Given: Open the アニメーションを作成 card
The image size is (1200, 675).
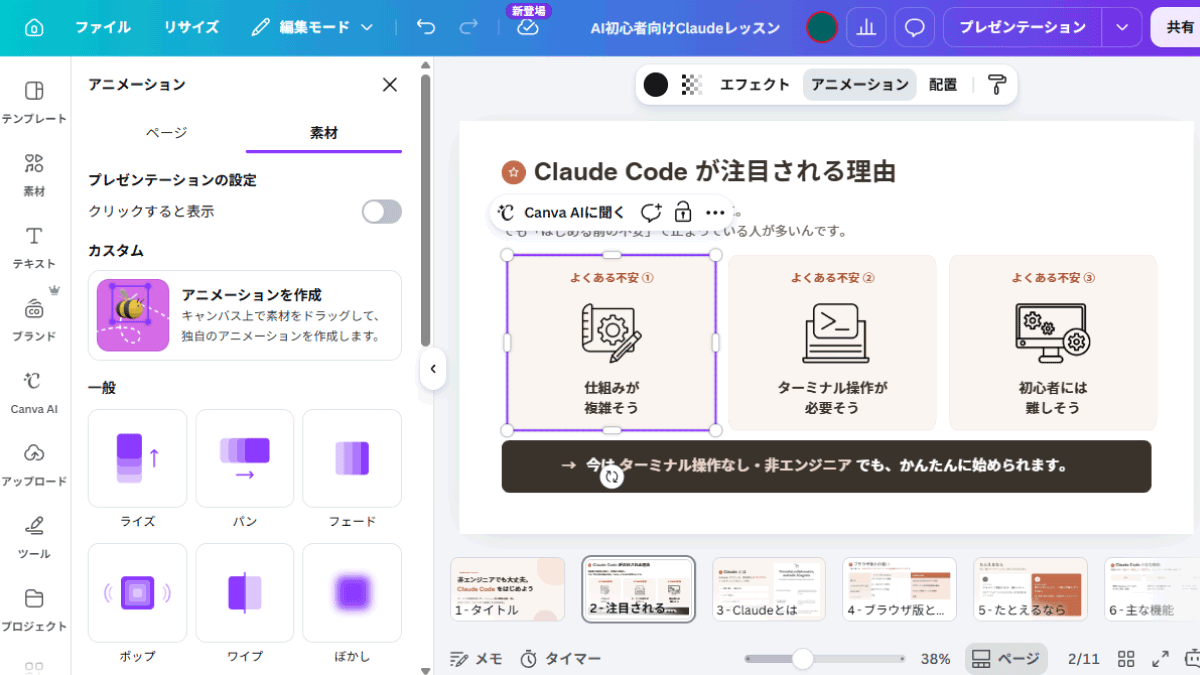Looking at the screenshot, I should (245, 315).
